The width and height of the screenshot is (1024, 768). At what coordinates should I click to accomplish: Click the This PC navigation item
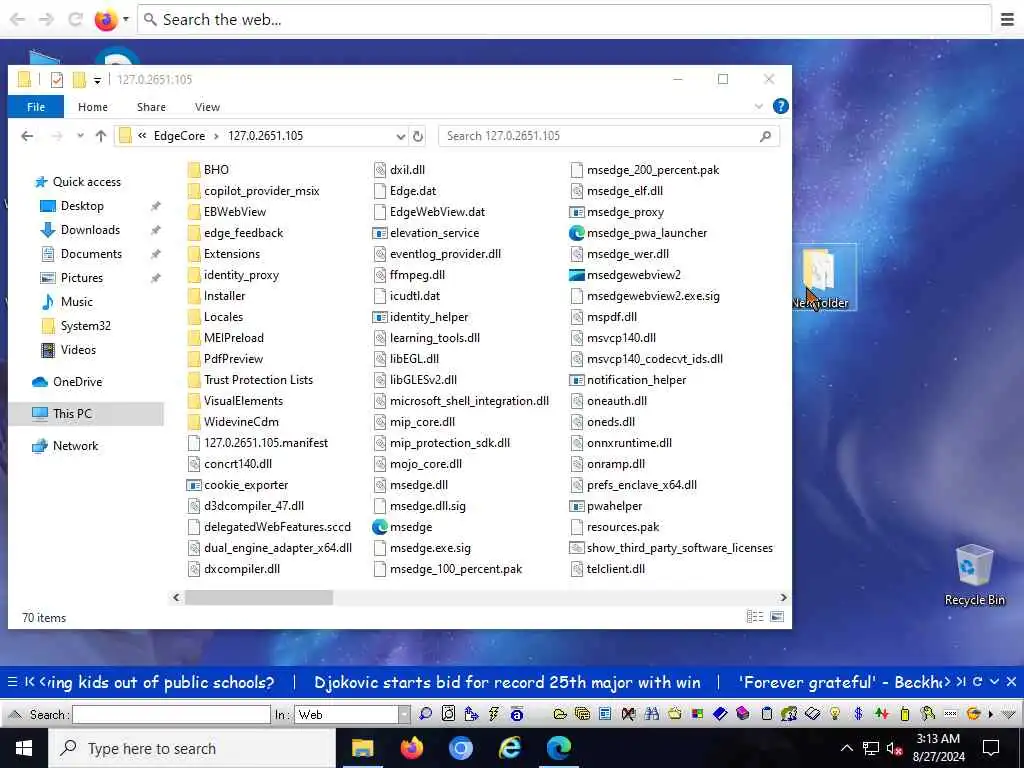[72, 413]
